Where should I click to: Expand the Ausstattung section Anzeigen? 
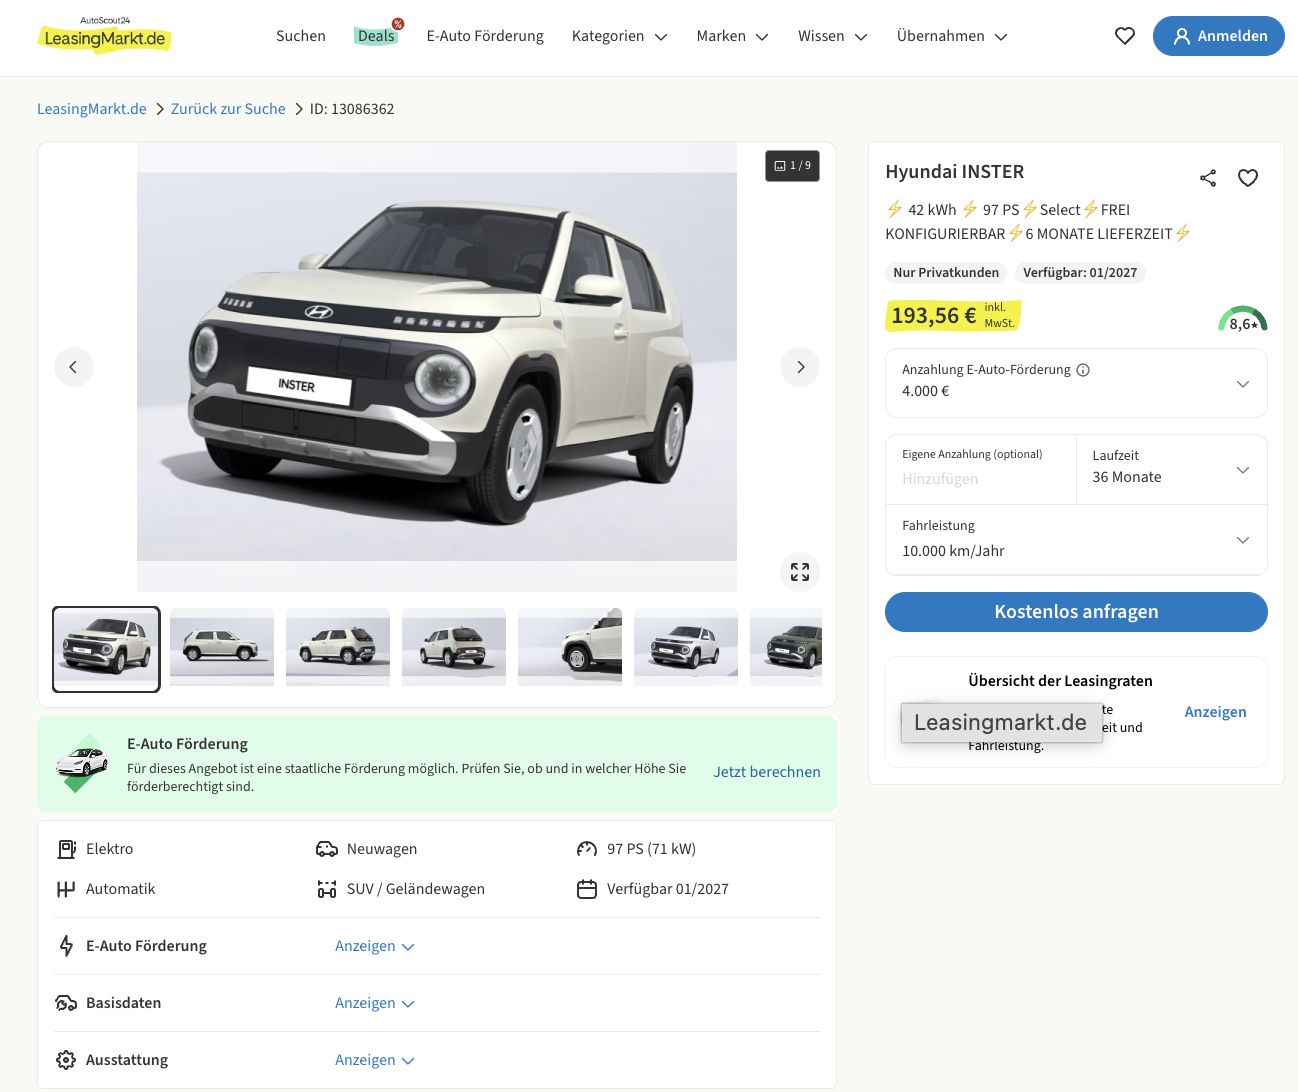coord(374,1060)
